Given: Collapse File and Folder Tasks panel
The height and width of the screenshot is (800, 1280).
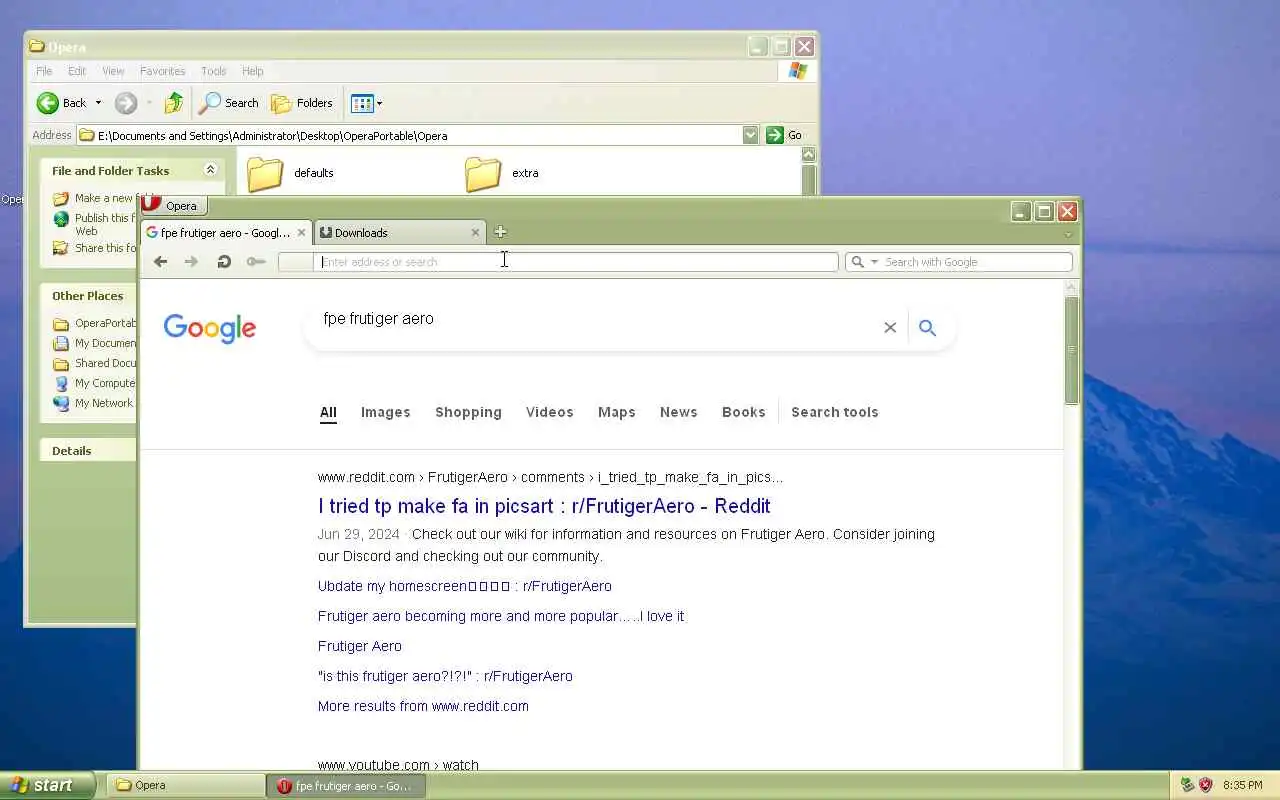Looking at the screenshot, I should coord(210,170).
